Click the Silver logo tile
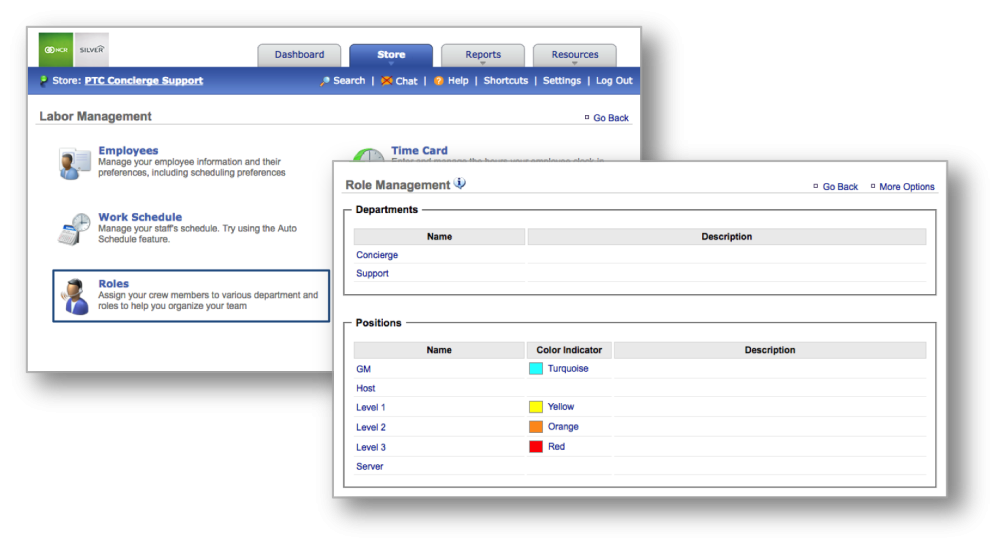The width and height of the screenshot is (1000, 548). [x=92, y=50]
